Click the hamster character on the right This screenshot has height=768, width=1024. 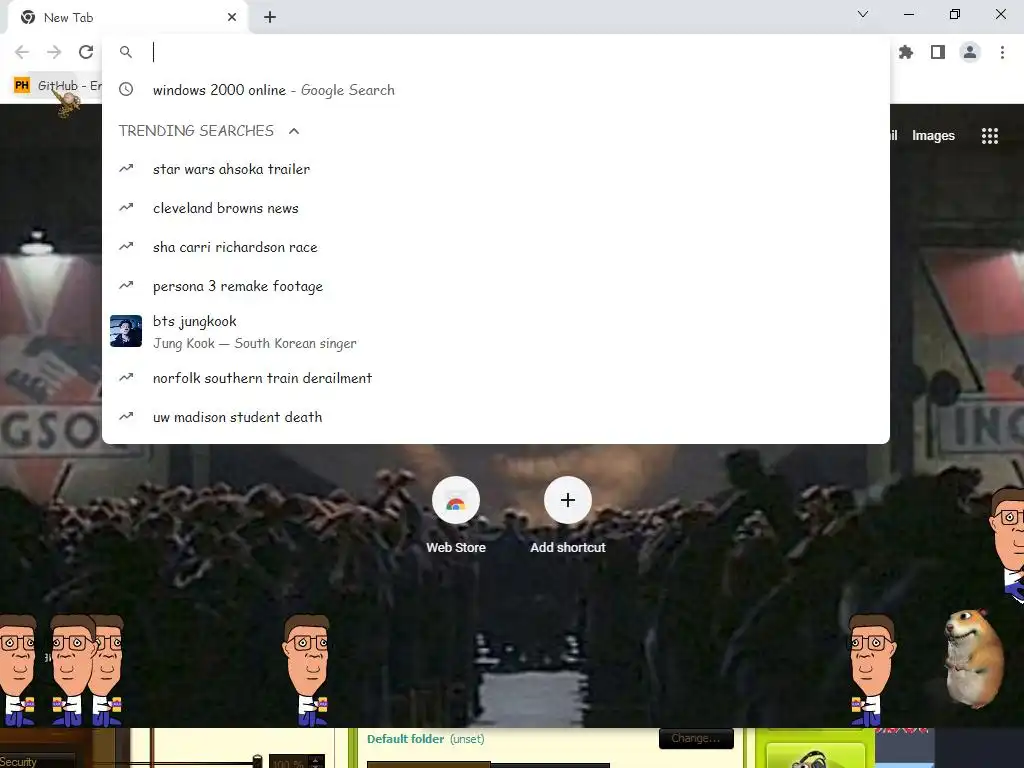click(973, 658)
